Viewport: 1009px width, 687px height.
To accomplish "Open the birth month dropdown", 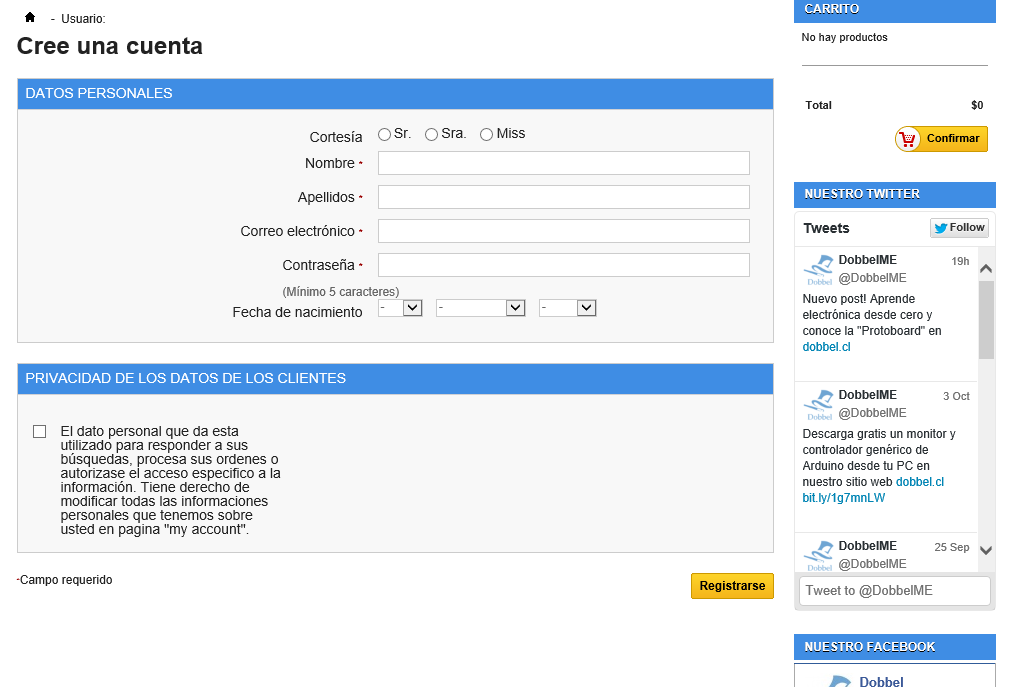I will 481,308.
